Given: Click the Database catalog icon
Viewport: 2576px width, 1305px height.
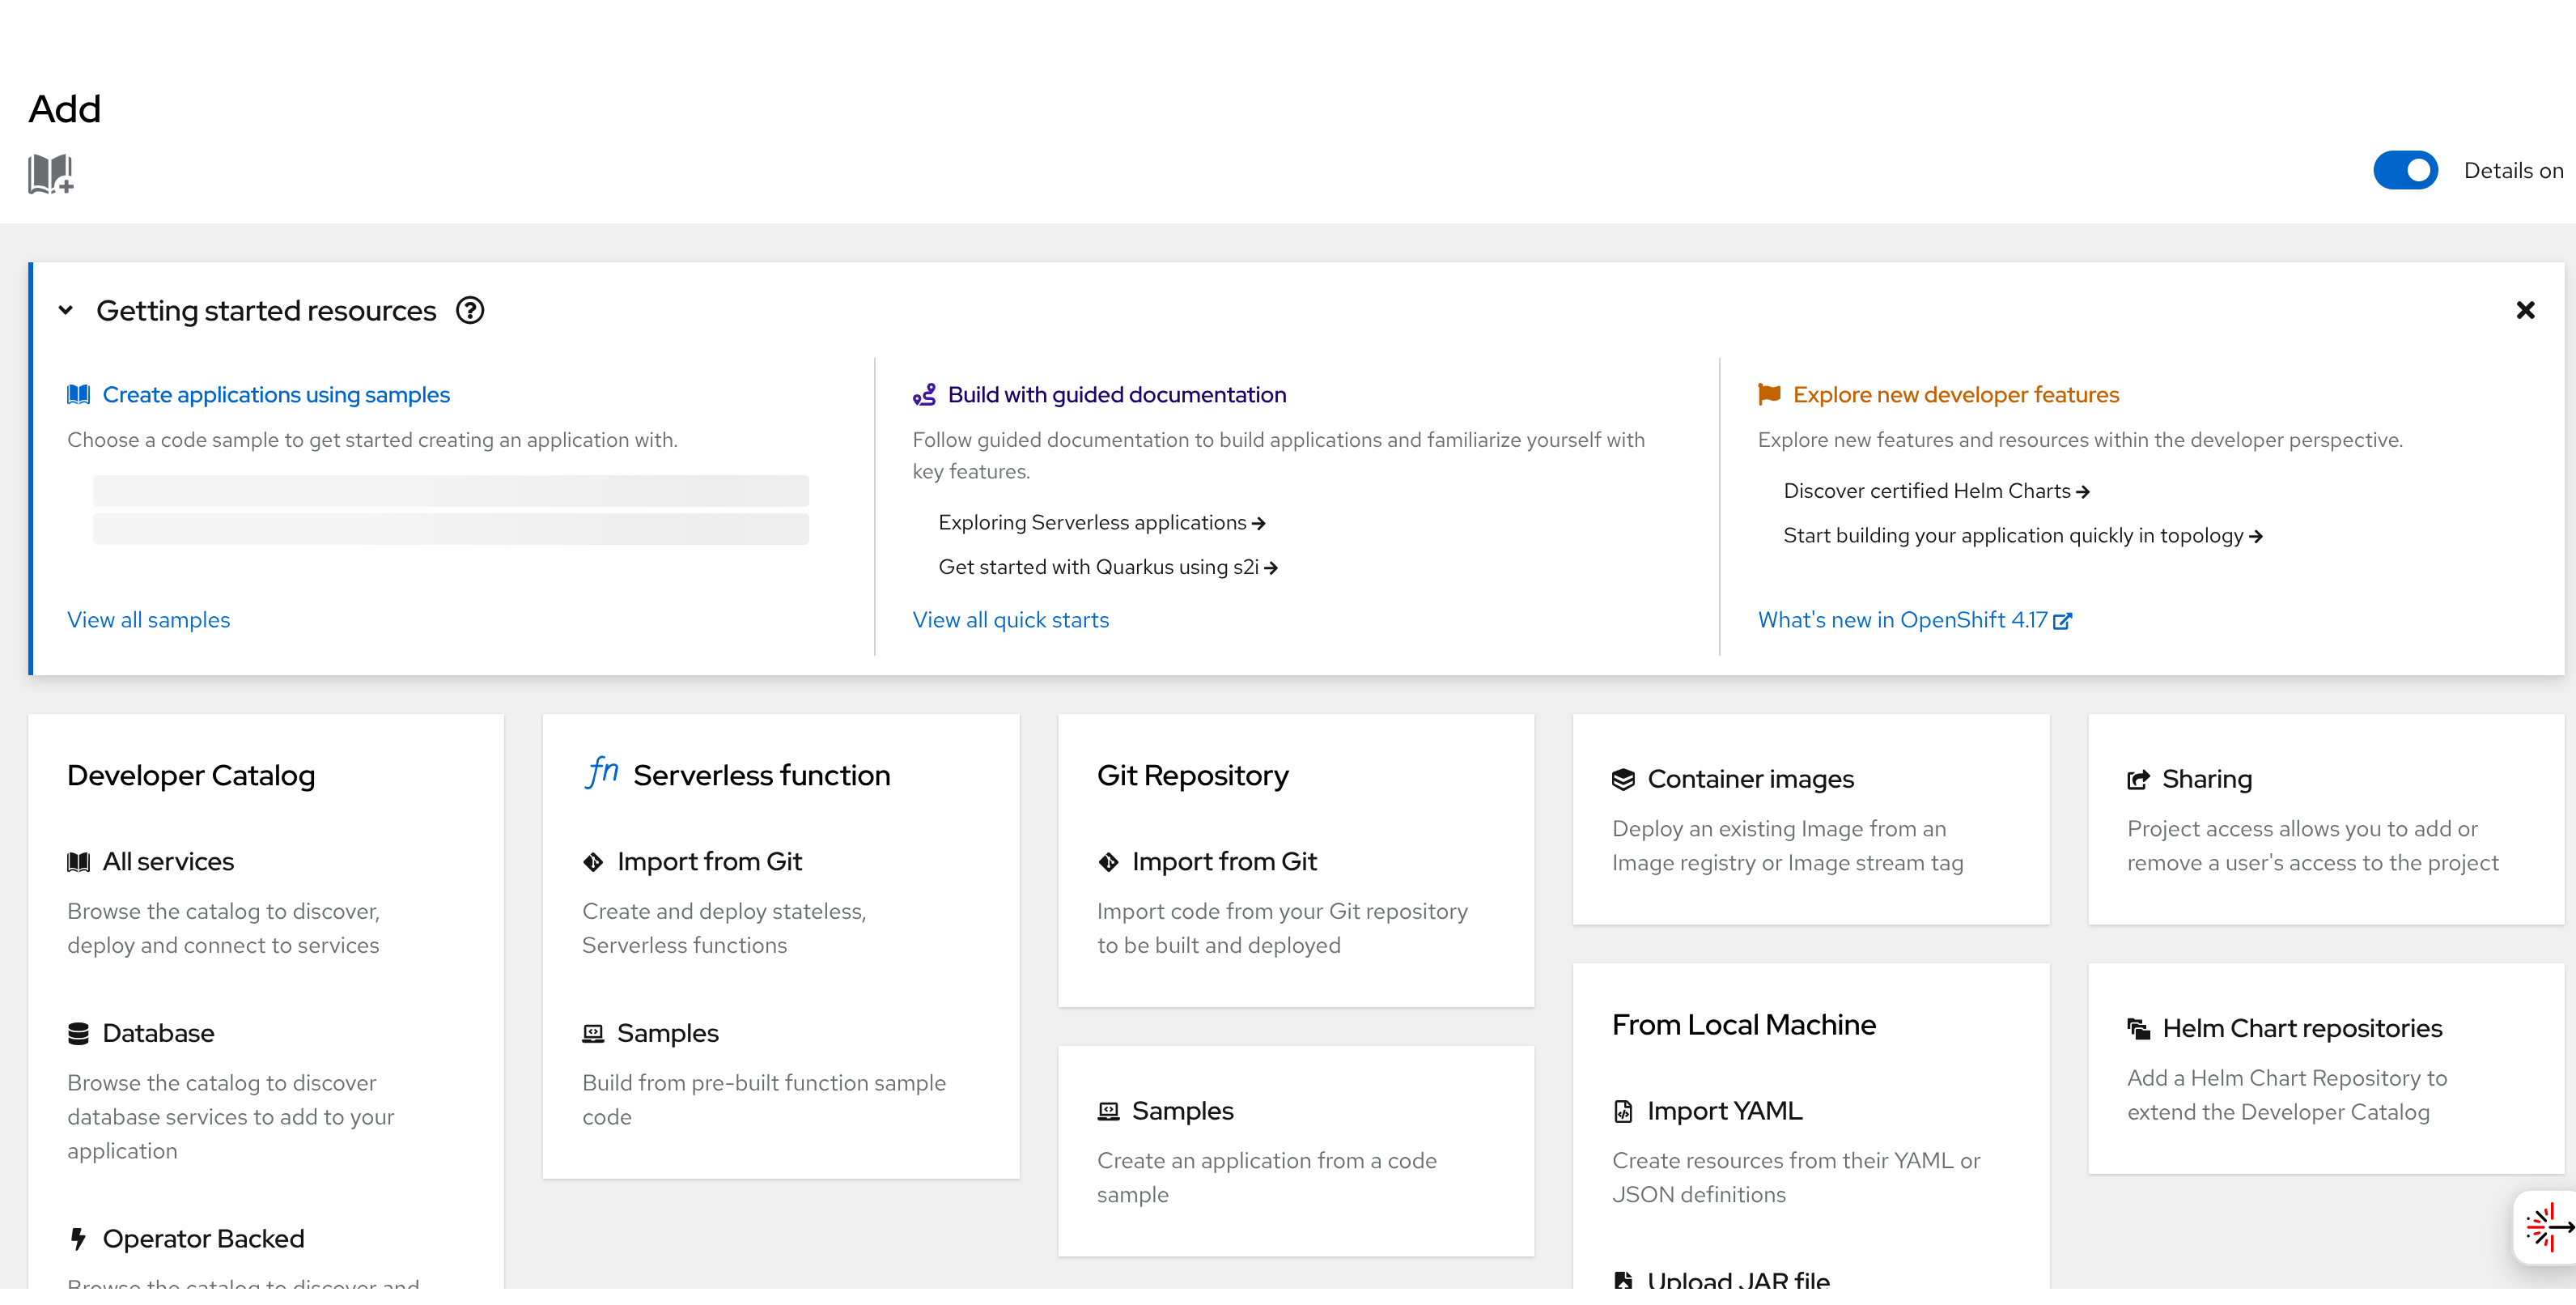Looking at the screenshot, I should click(x=78, y=1034).
